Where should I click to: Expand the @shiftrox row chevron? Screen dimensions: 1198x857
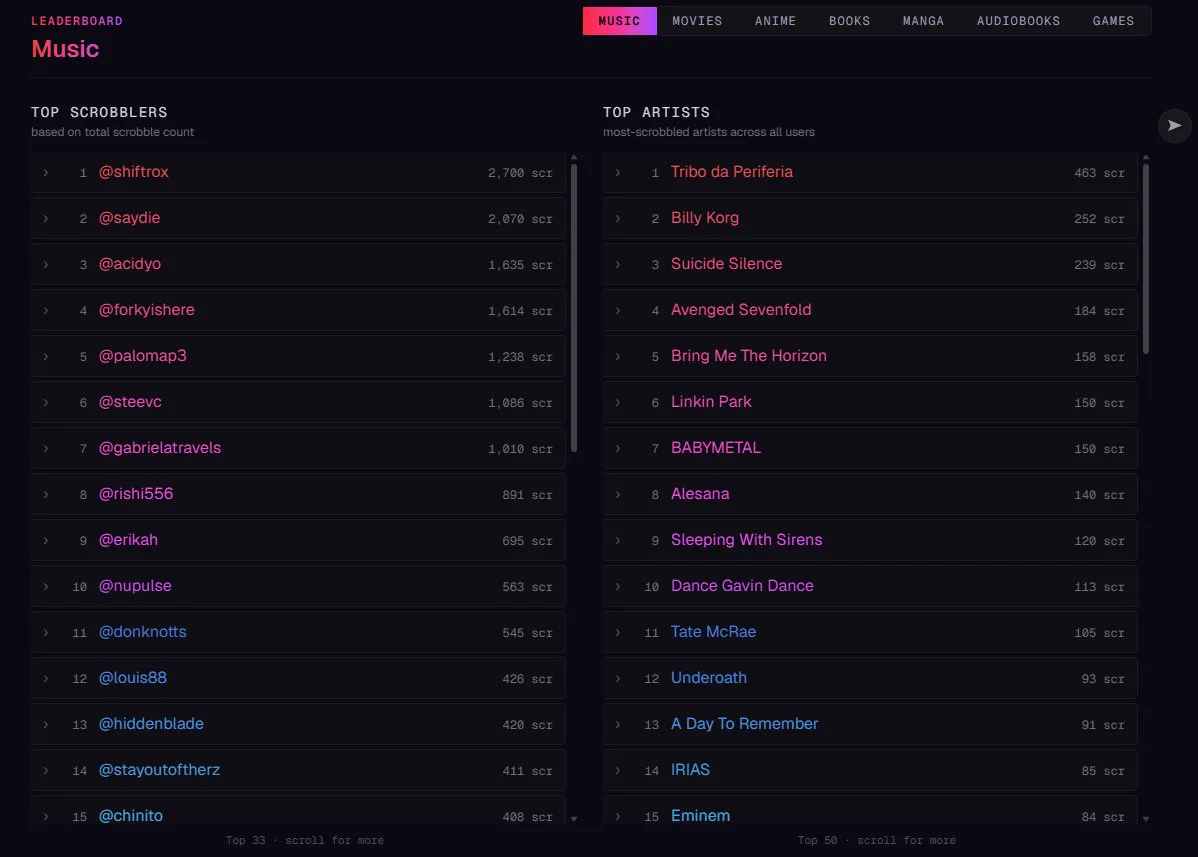[x=46, y=173]
